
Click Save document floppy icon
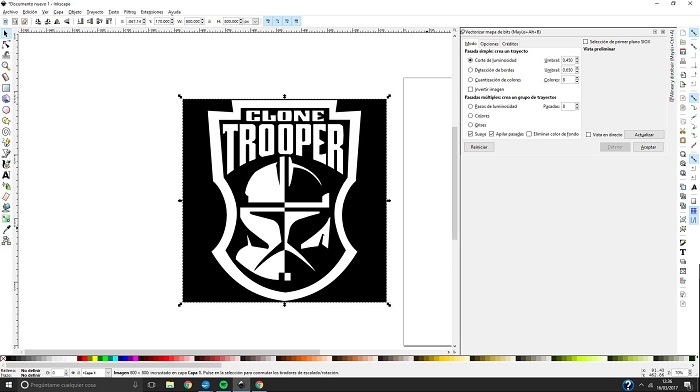click(x=683, y=52)
